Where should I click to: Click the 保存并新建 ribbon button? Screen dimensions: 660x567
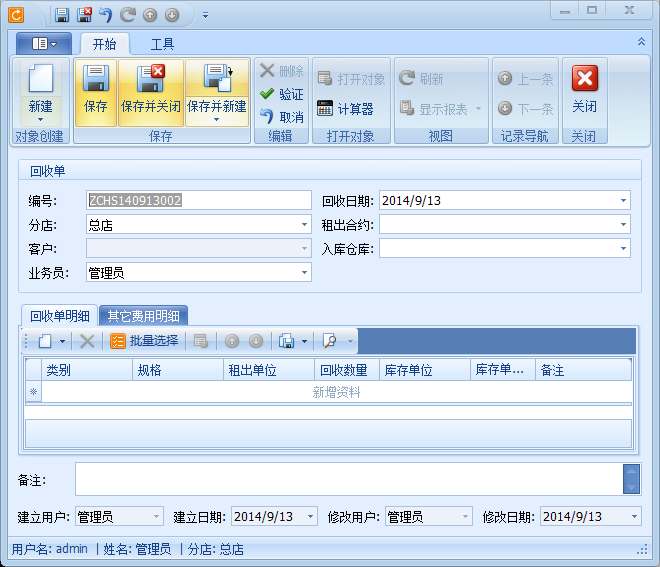[217, 93]
